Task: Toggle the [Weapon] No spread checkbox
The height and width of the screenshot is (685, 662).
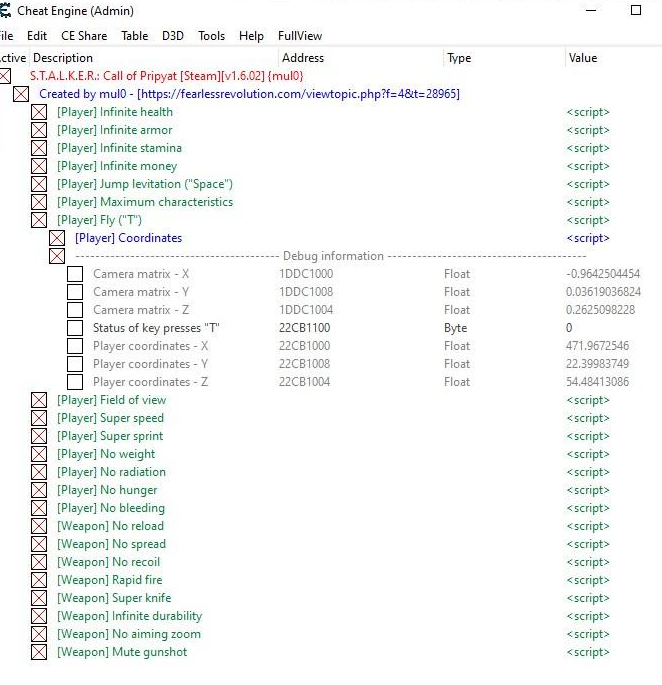Action: [x=39, y=544]
